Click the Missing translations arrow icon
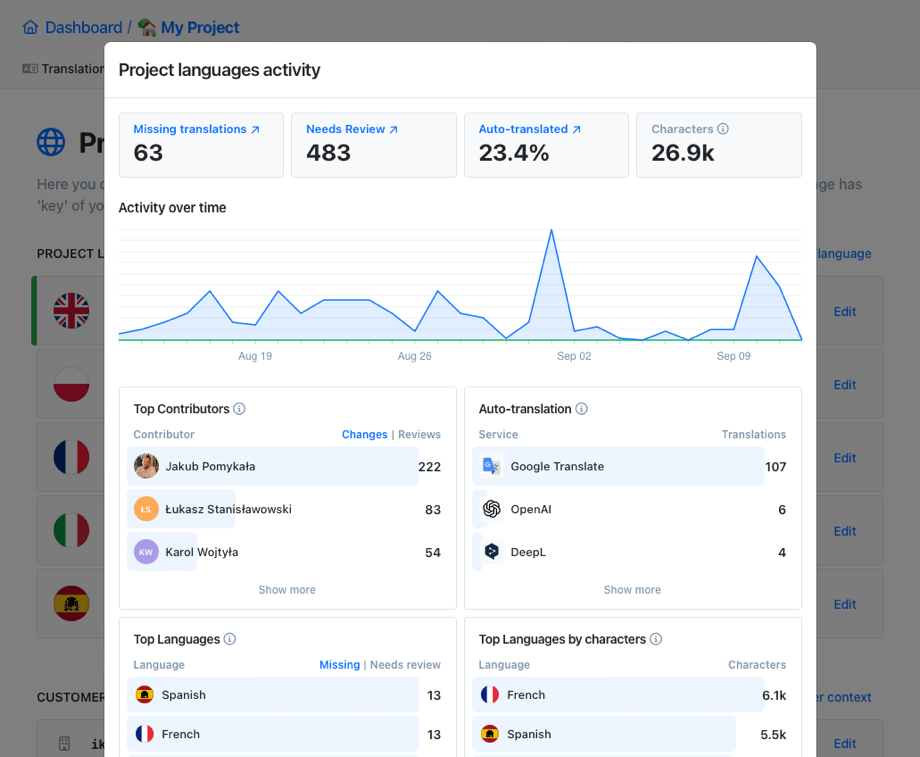This screenshot has width=920, height=757. pyautogui.click(x=255, y=130)
